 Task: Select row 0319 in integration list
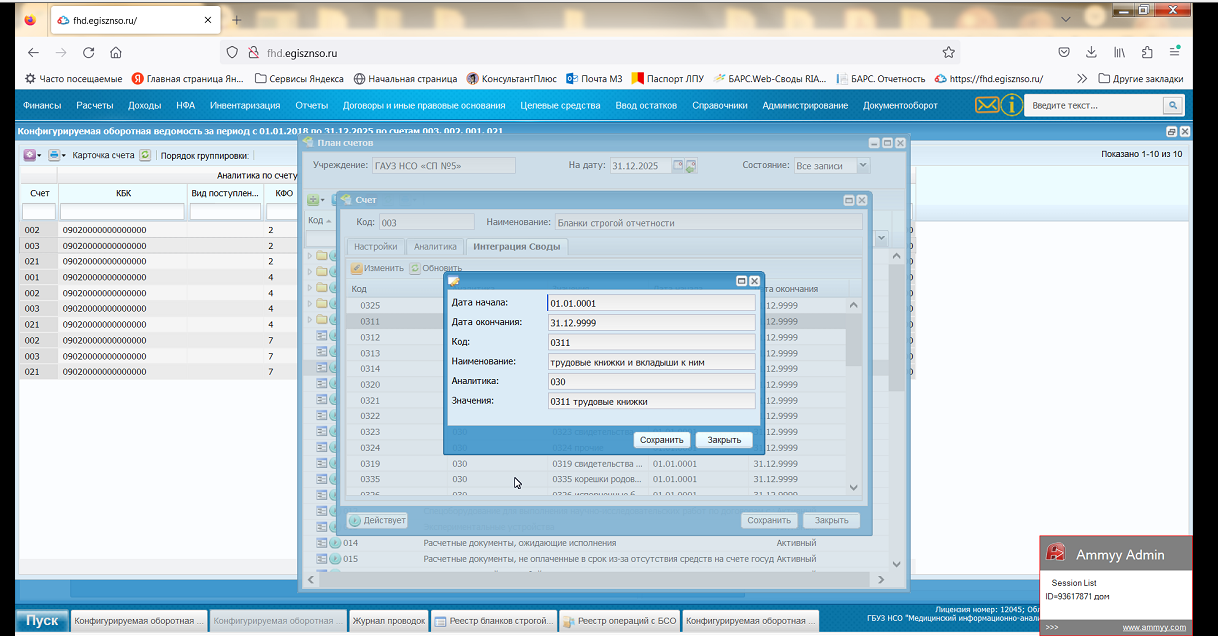597,464
